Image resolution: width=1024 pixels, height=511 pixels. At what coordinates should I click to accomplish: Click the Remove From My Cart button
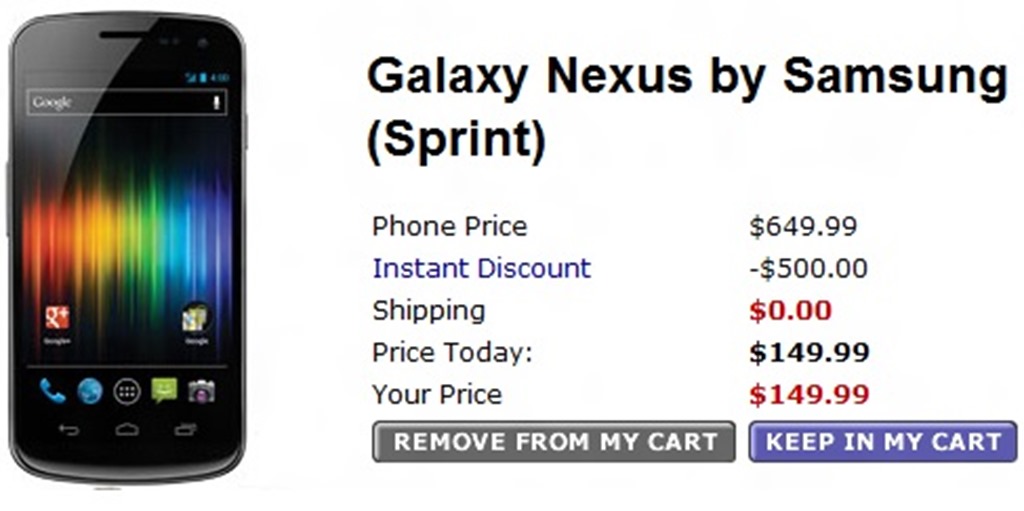pyautogui.click(x=554, y=442)
